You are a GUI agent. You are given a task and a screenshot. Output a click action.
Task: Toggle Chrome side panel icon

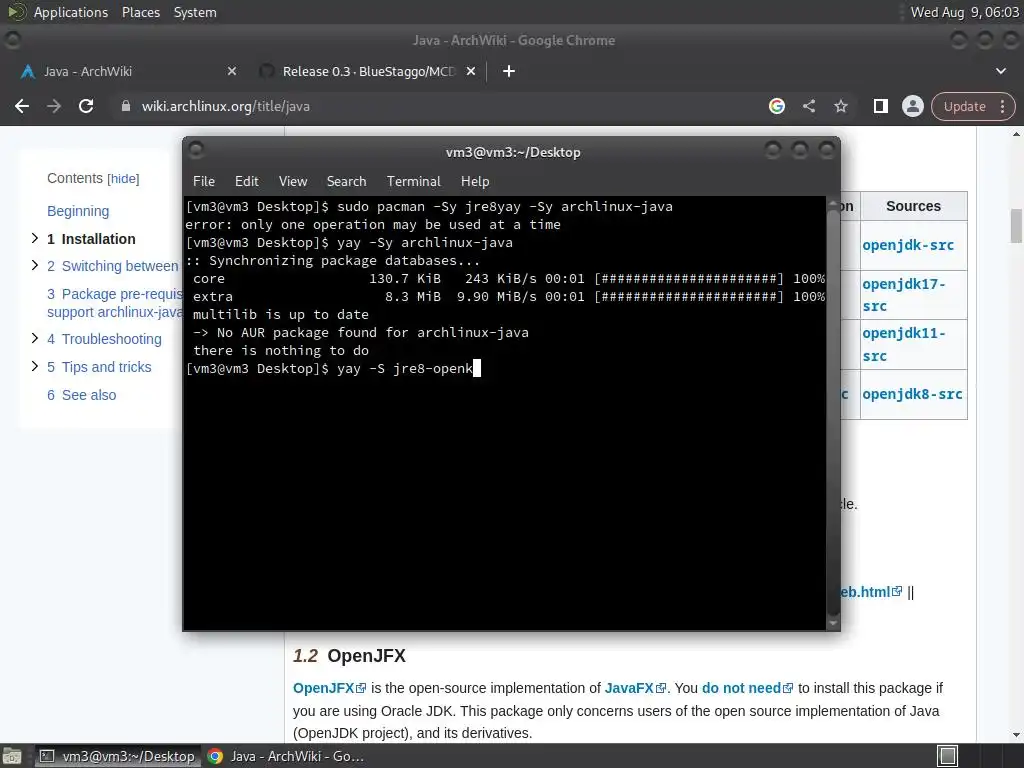[x=880, y=106]
